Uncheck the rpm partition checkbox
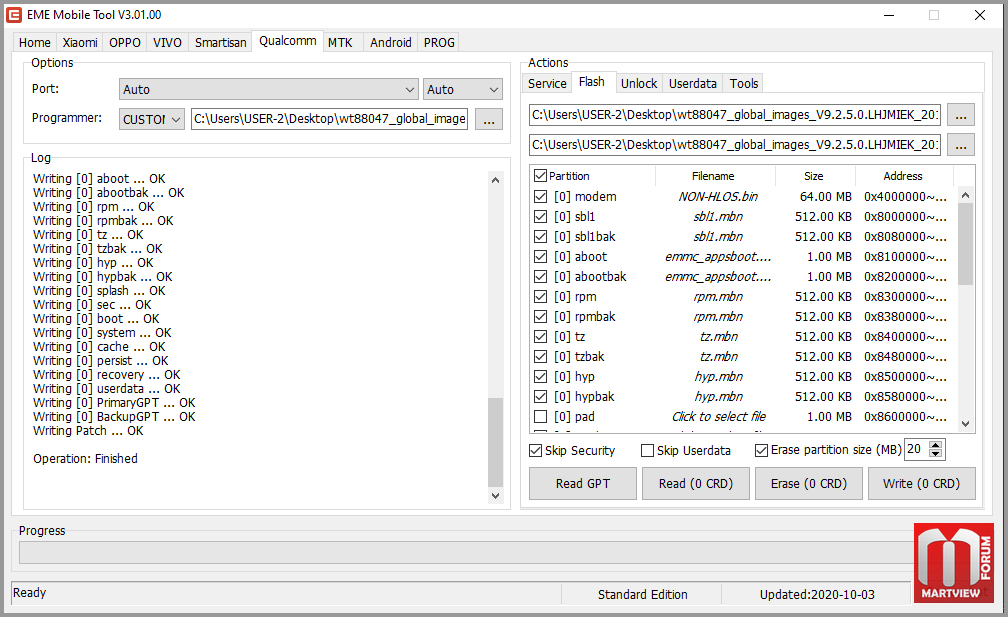The width and height of the screenshot is (1008, 617). click(541, 297)
